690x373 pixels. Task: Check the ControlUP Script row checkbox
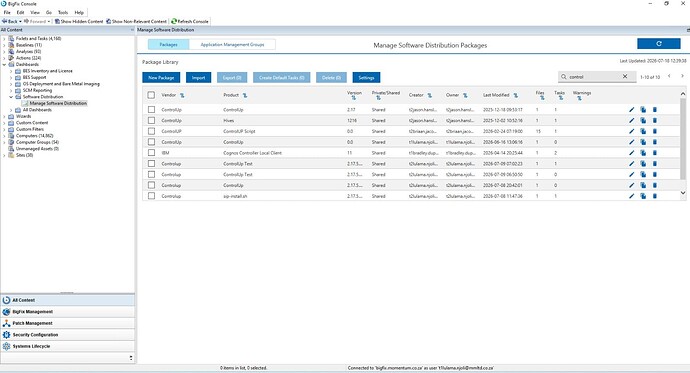(x=151, y=131)
